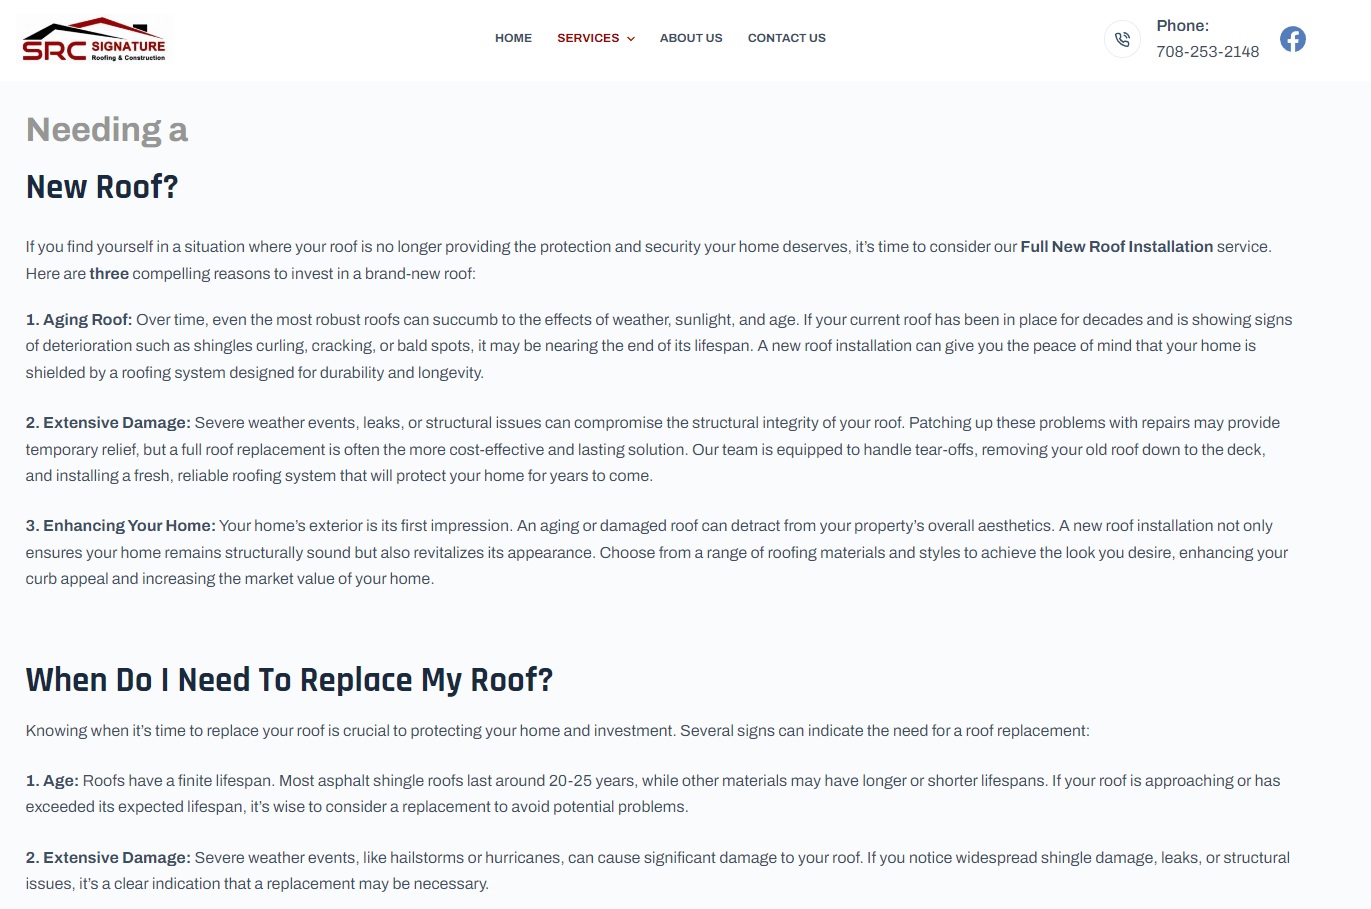1371x909 pixels.
Task: Click the bold word "three" in intro
Action: [109, 274]
